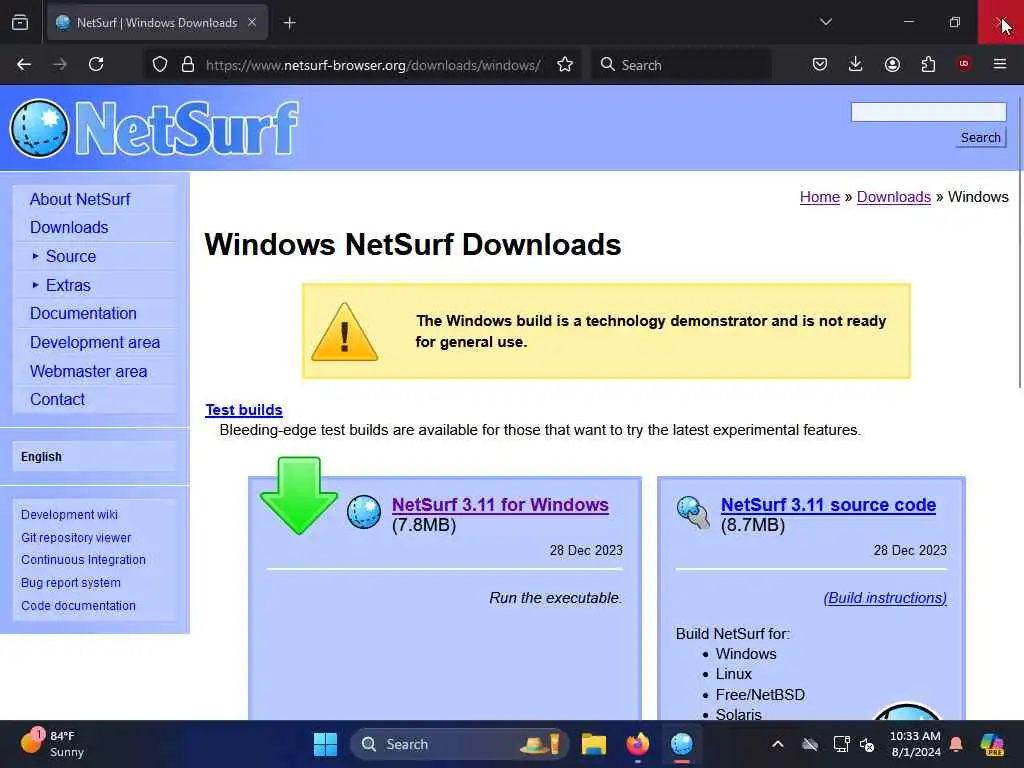Screen dimensions: 1024x768
Task: Open the Contact sidebar link
Action: (x=57, y=399)
